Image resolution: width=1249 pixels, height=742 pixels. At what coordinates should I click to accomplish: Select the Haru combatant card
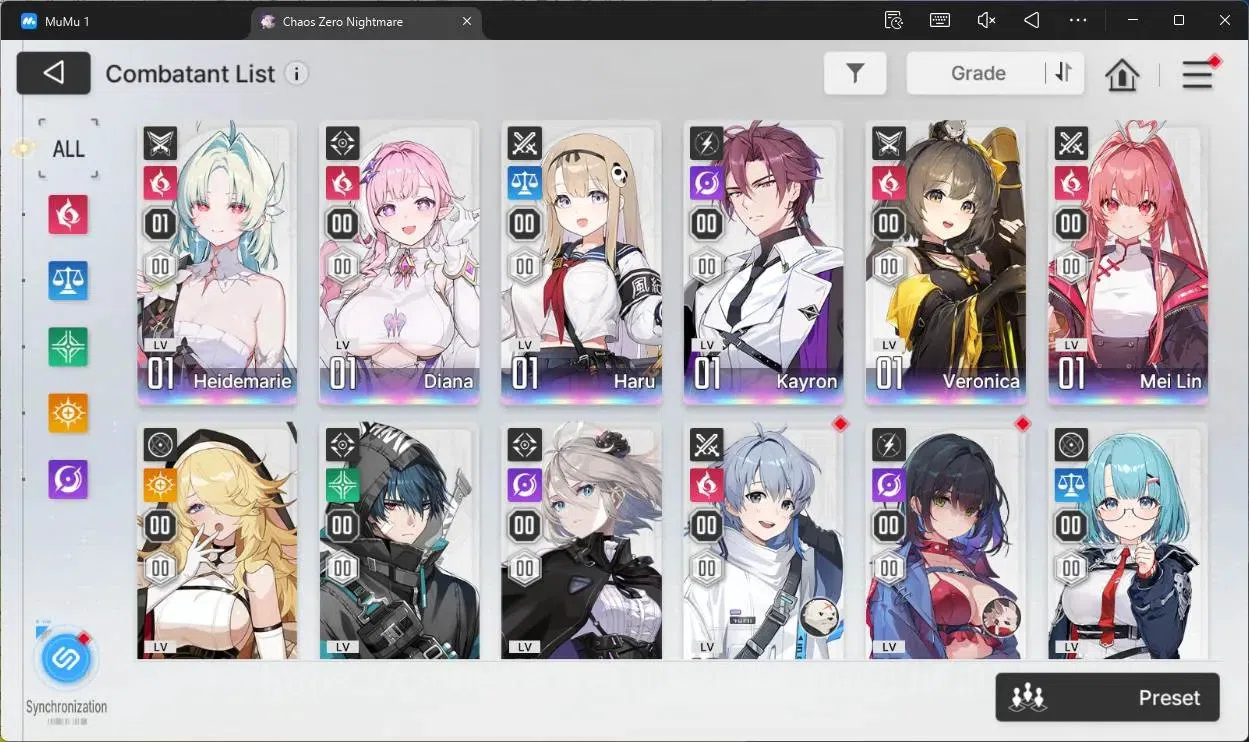coord(581,263)
